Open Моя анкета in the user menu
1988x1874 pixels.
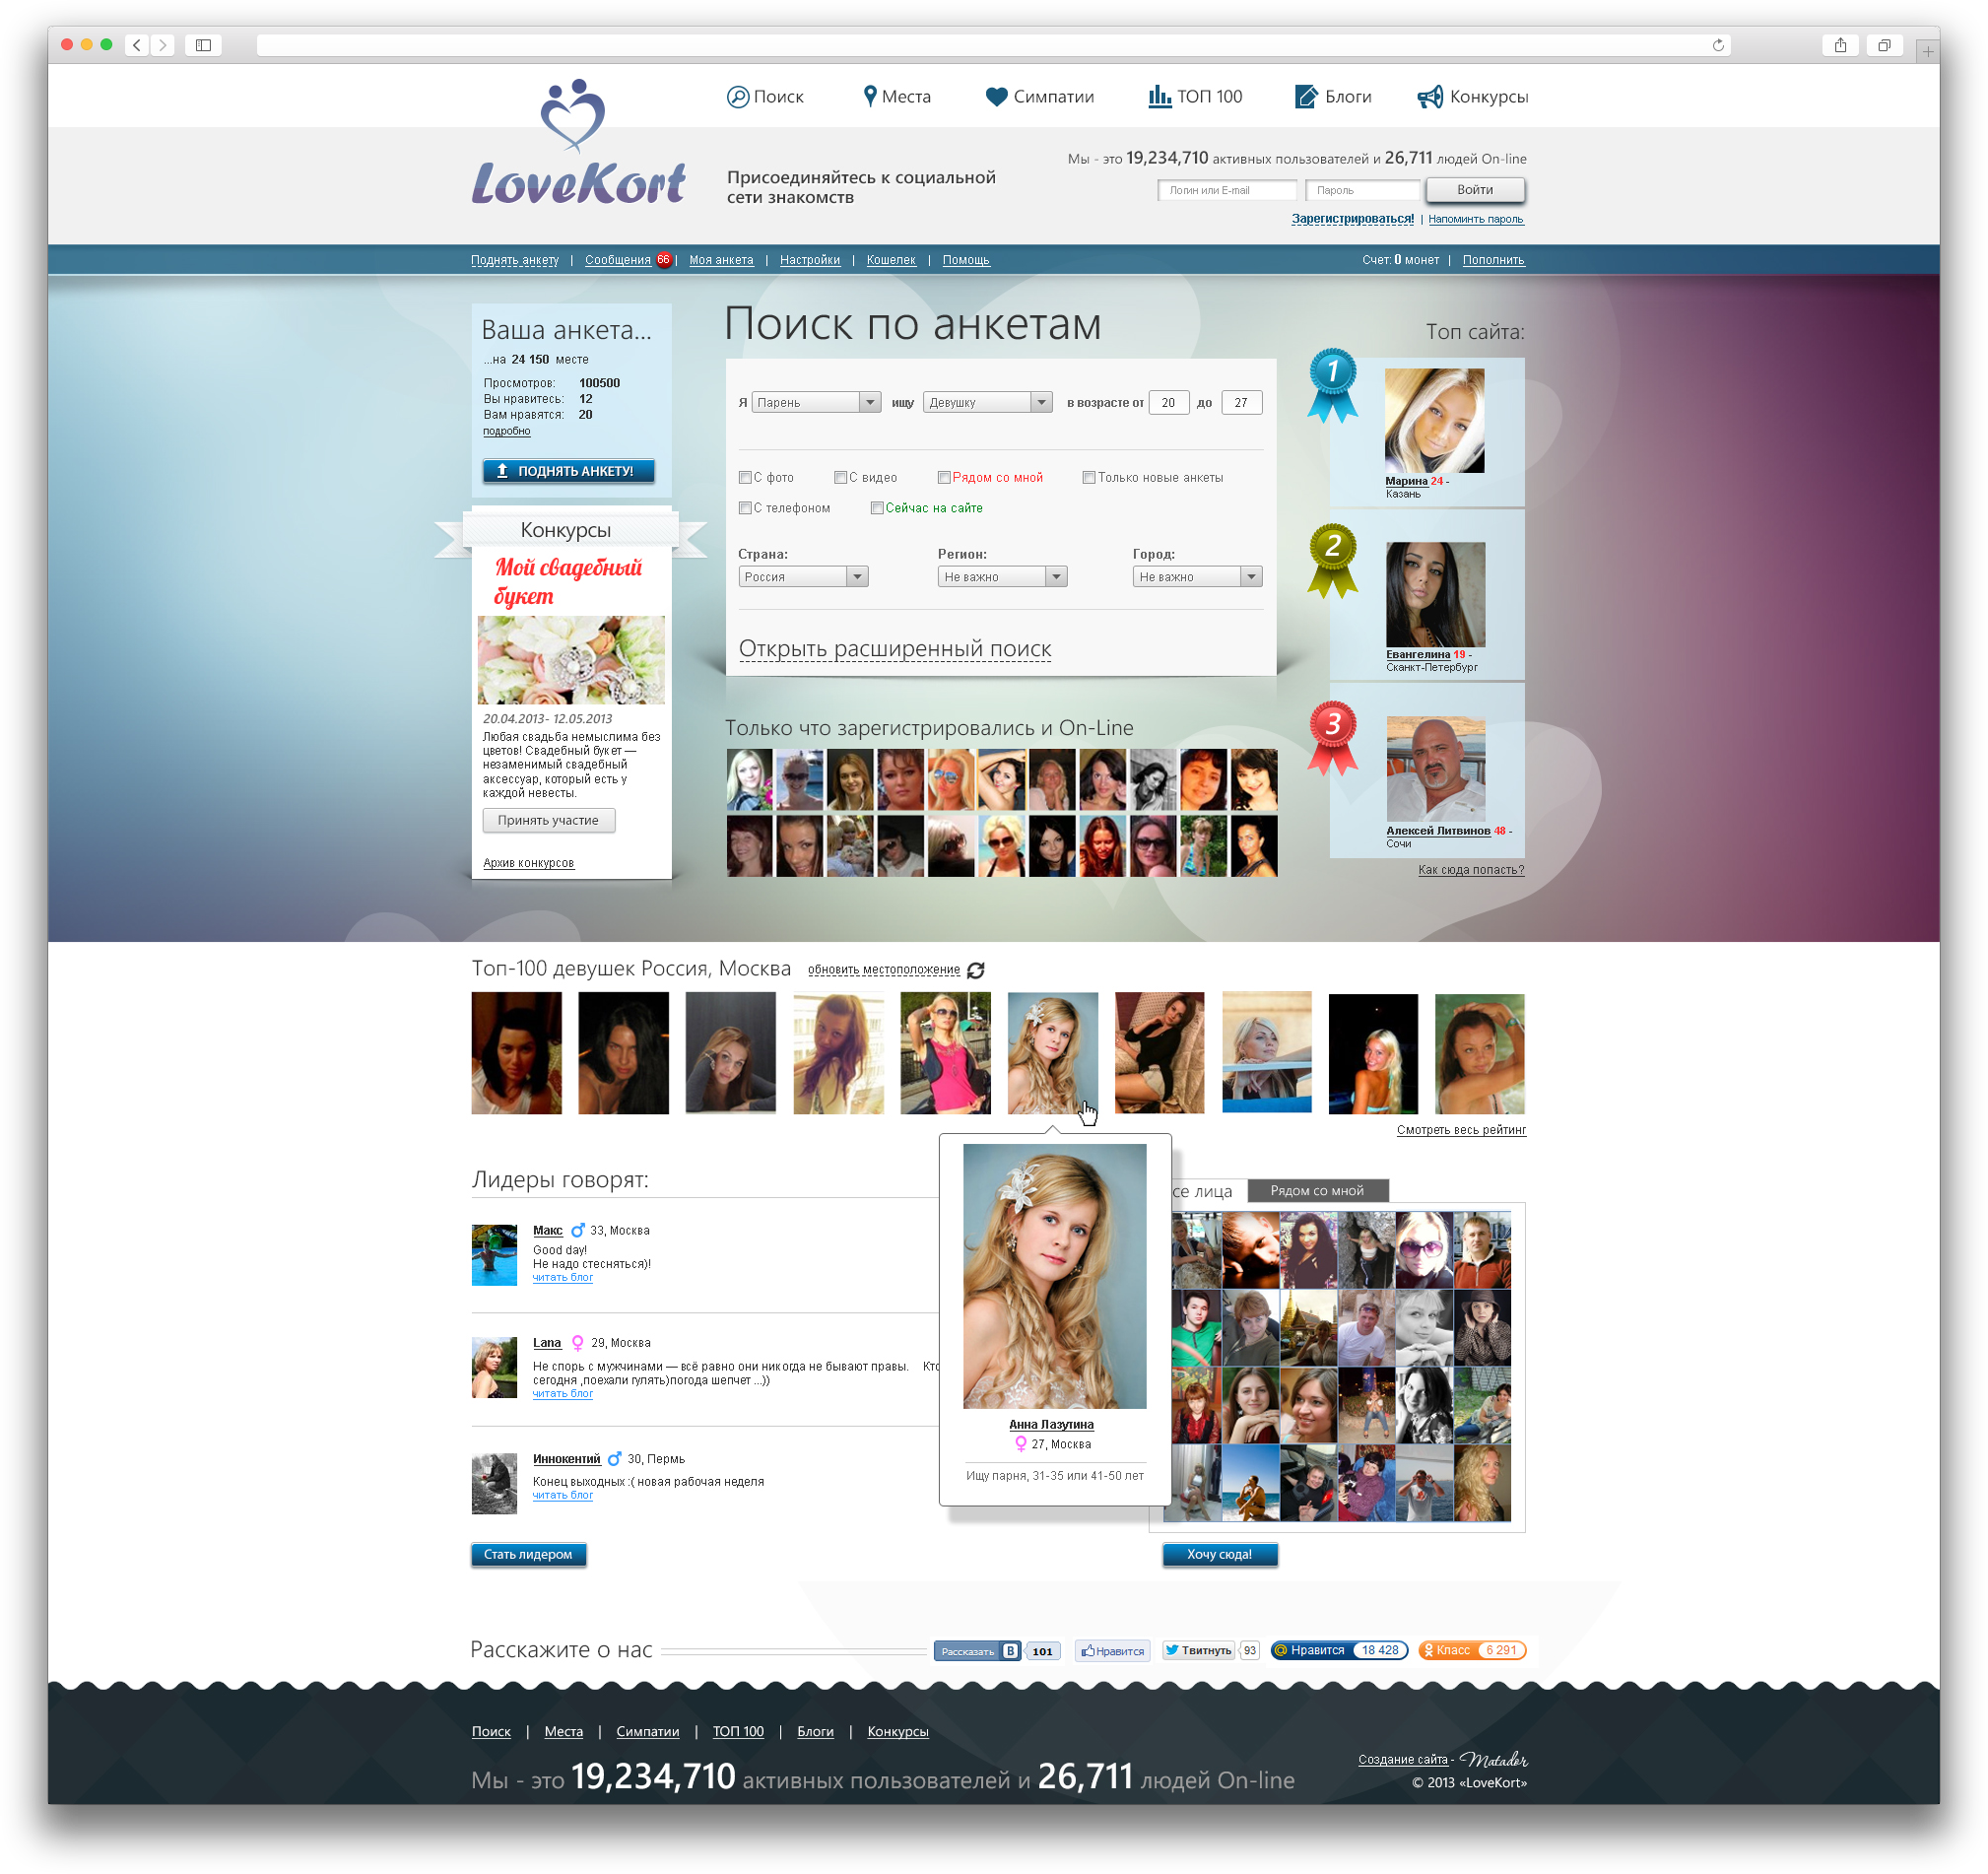click(721, 260)
